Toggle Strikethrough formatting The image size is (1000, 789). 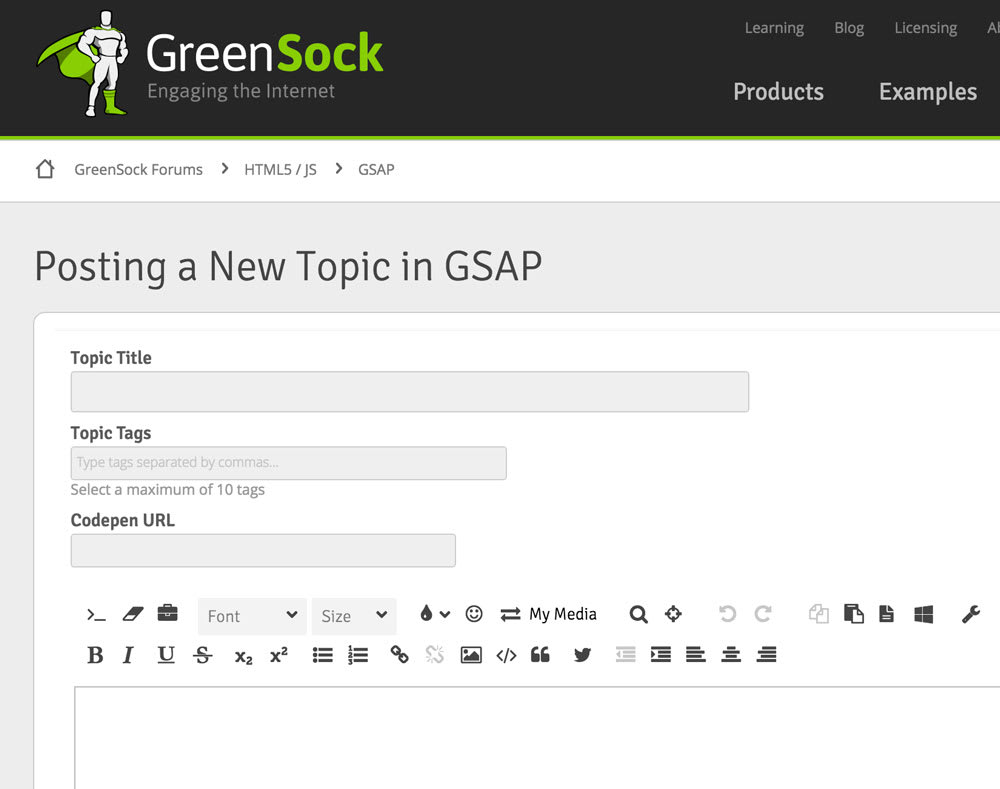coord(203,655)
